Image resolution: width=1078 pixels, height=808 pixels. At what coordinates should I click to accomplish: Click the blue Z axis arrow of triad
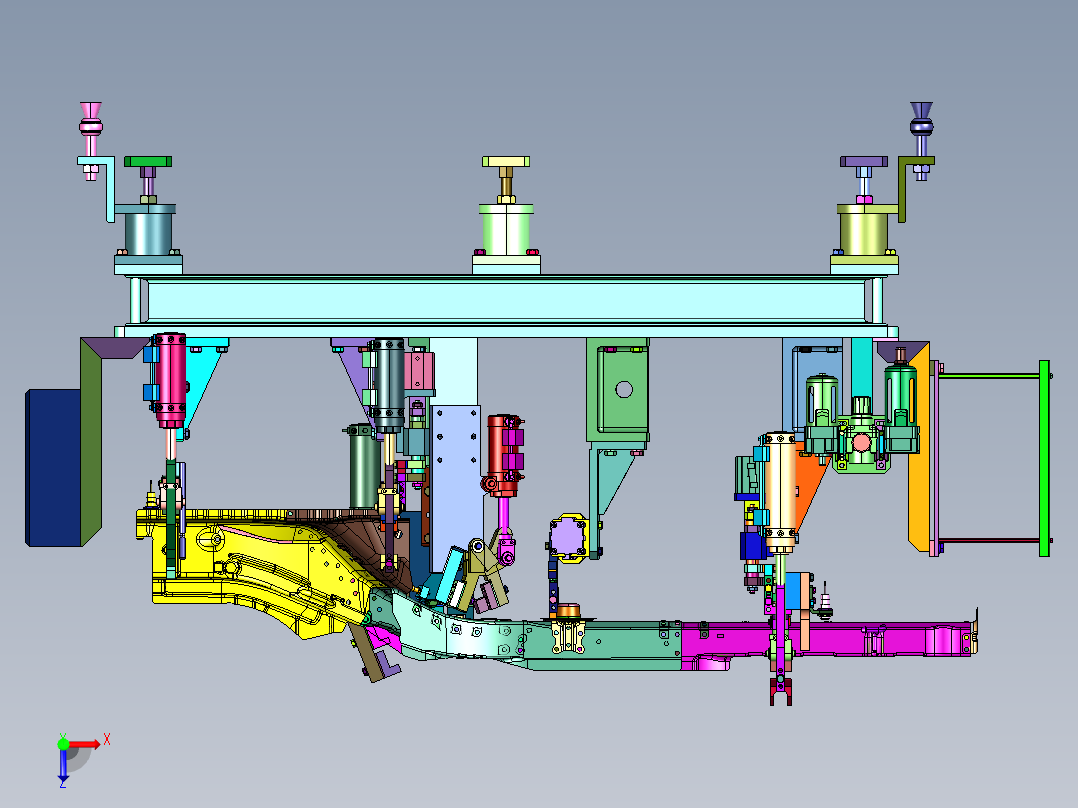click(x=63, y=766)
